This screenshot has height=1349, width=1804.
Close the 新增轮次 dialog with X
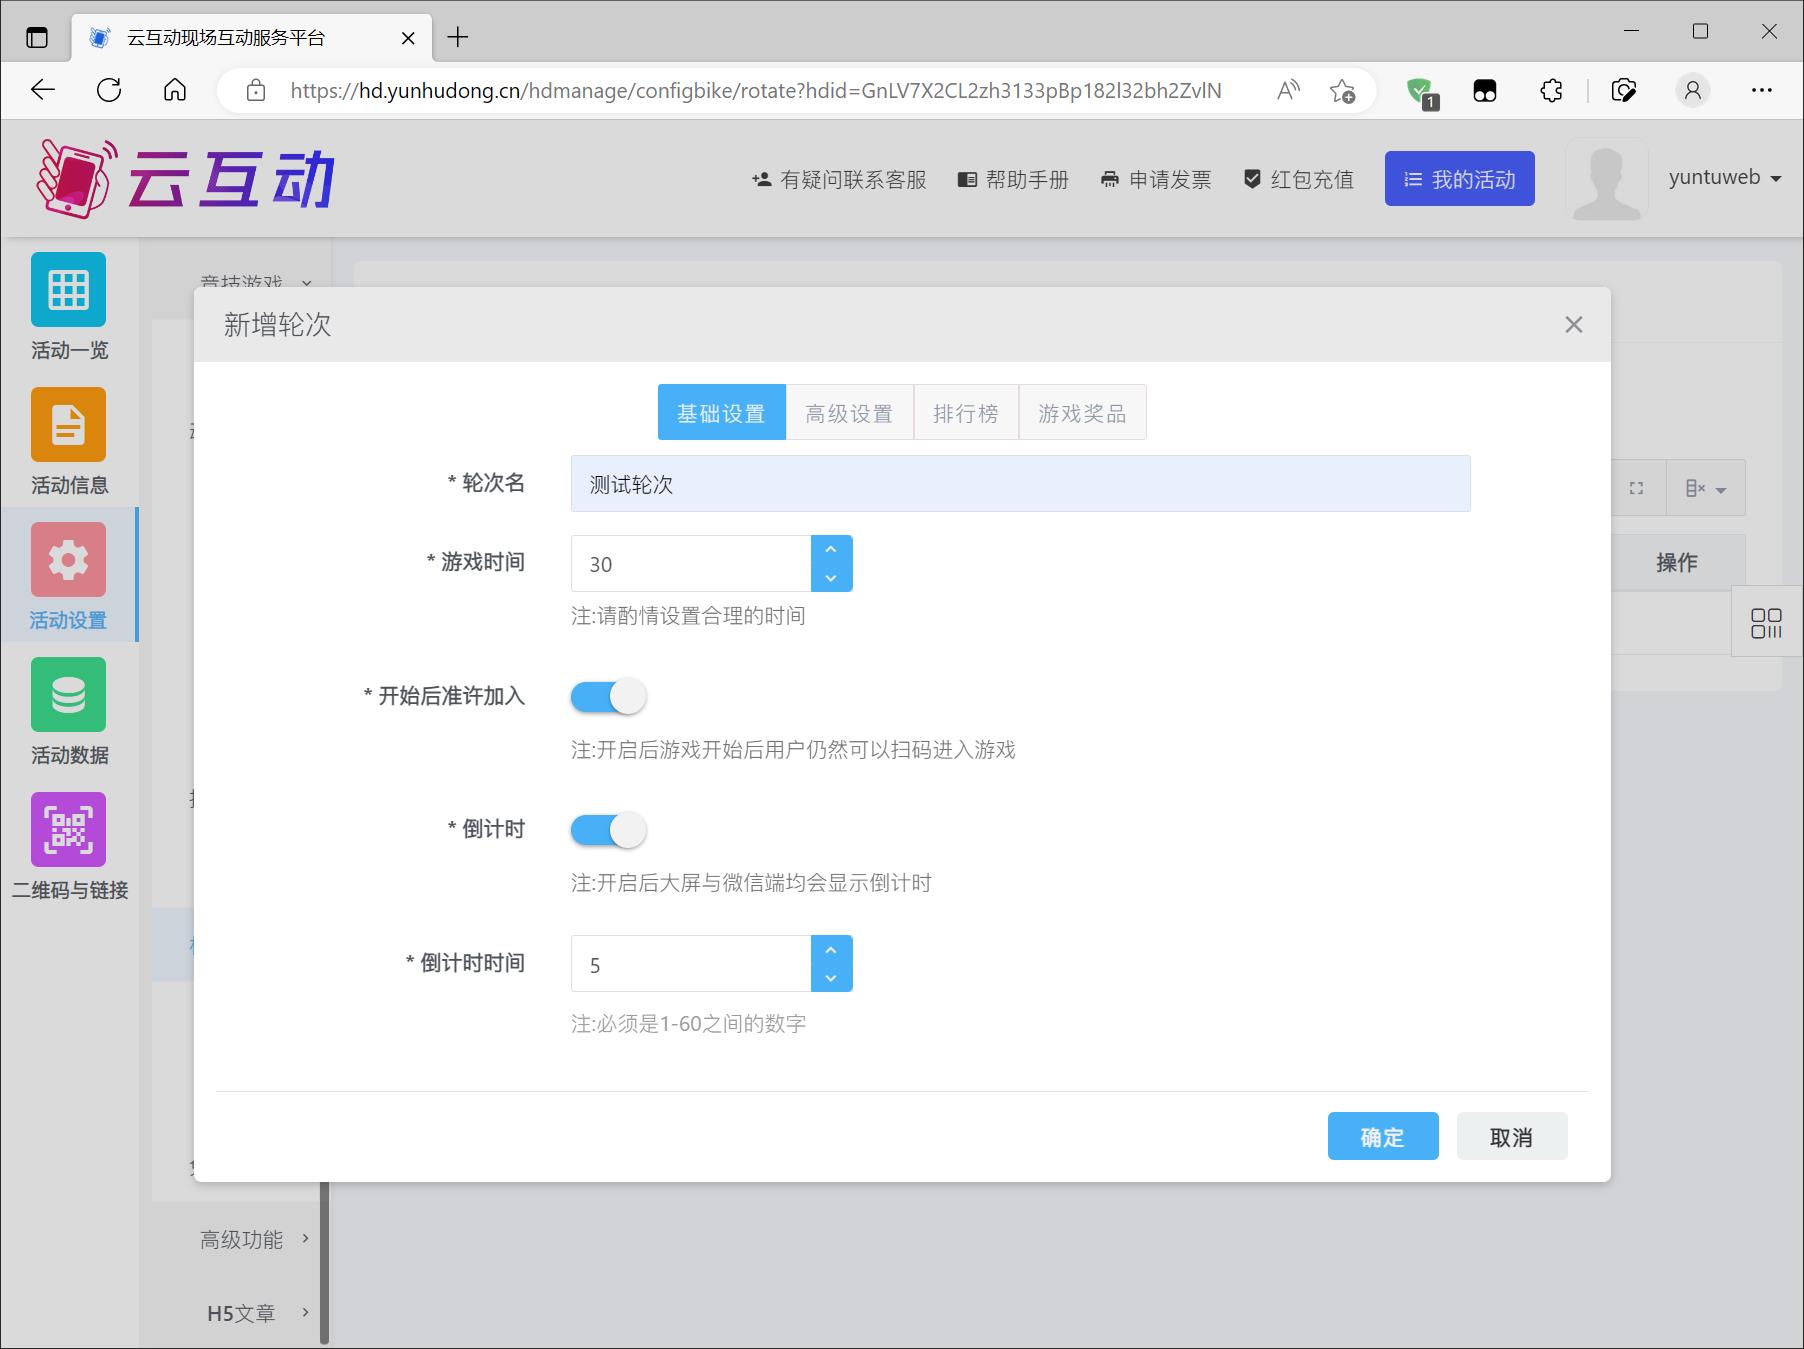[x=1573, y=325]
